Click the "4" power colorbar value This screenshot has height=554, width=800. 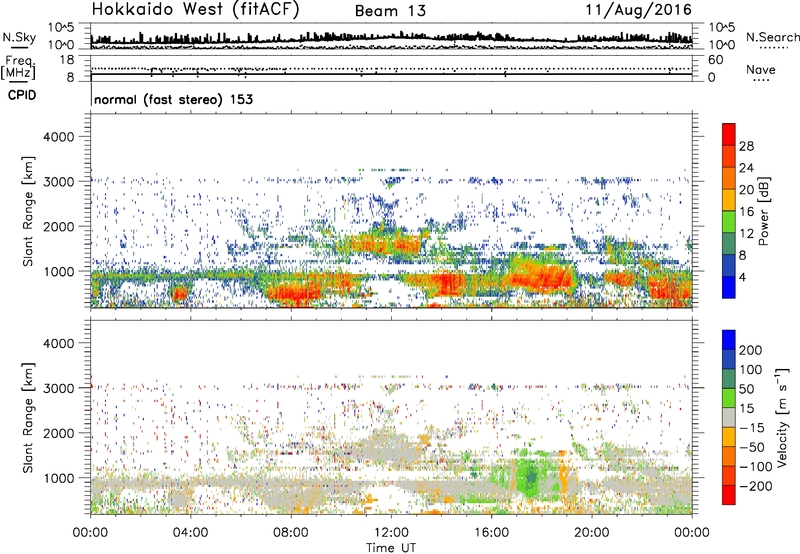tap(742, 277)
